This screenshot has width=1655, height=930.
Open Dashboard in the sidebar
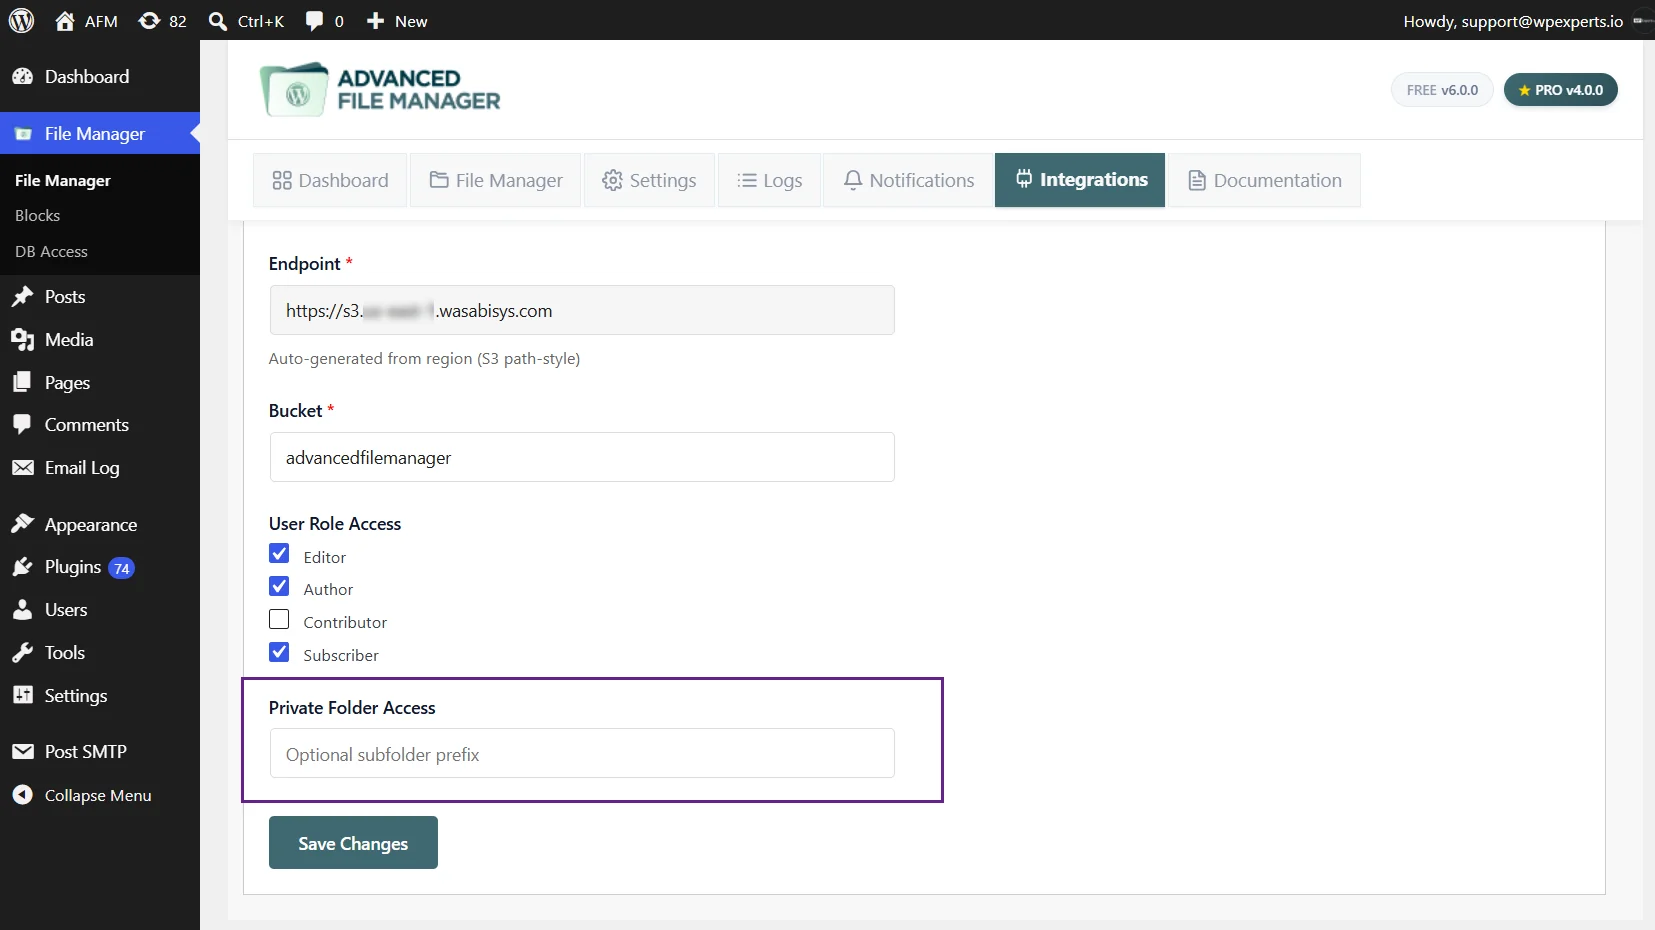click(x=100, y=76)
